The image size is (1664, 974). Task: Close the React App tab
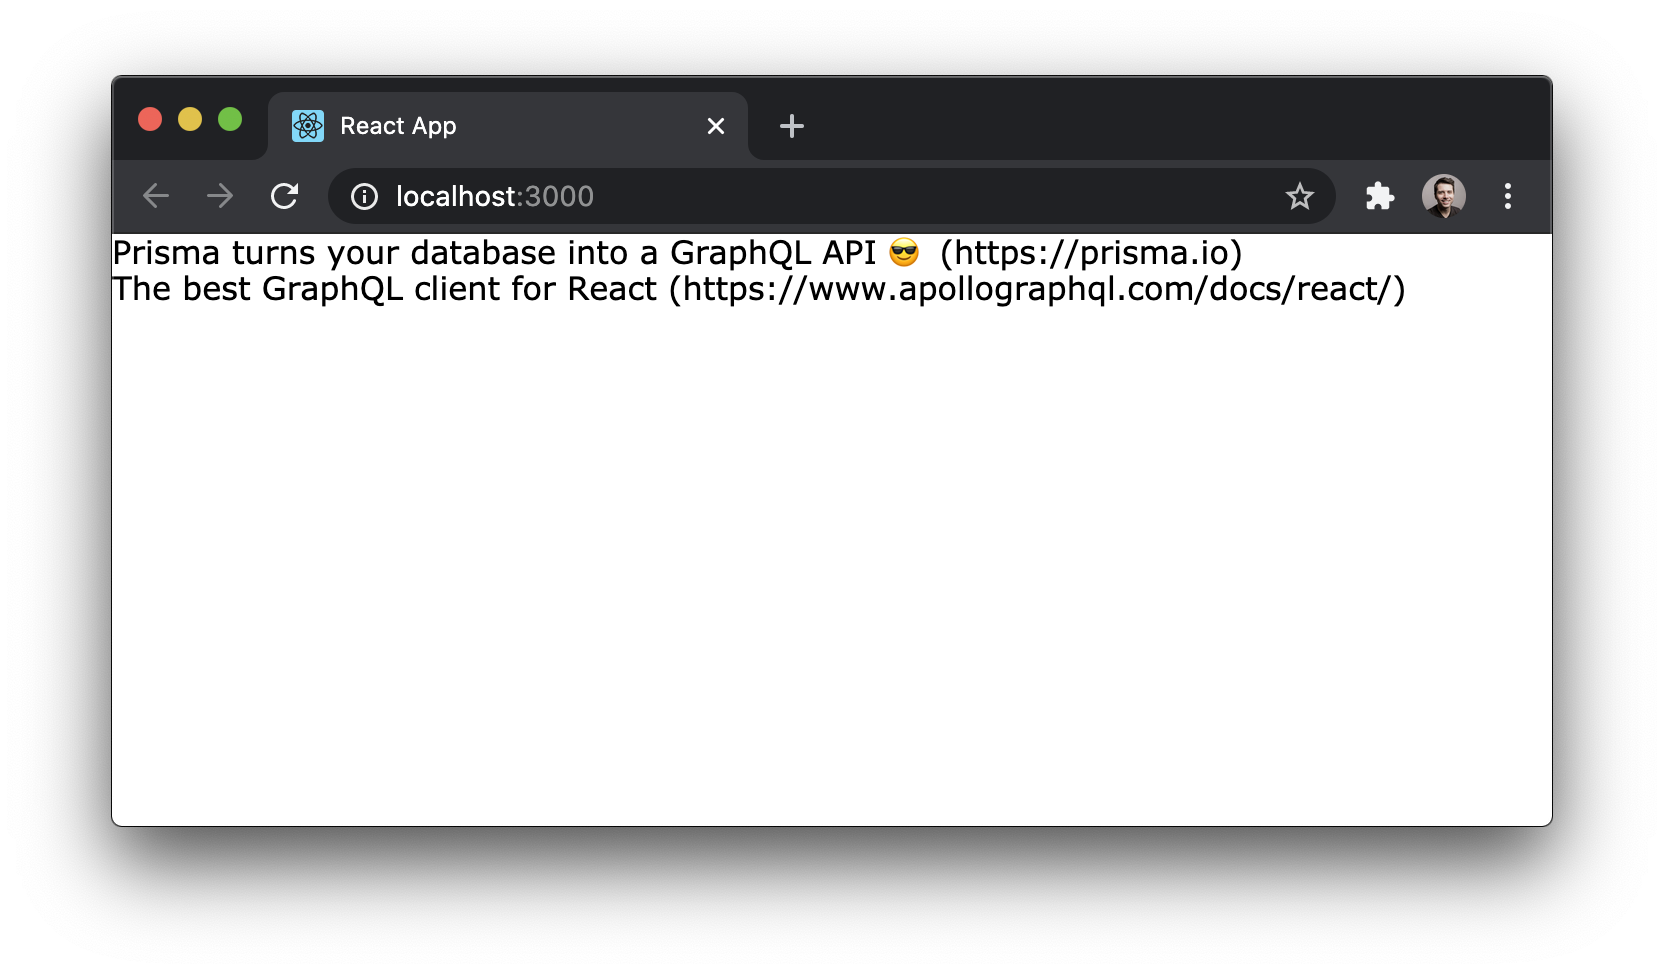coord(716,126)
